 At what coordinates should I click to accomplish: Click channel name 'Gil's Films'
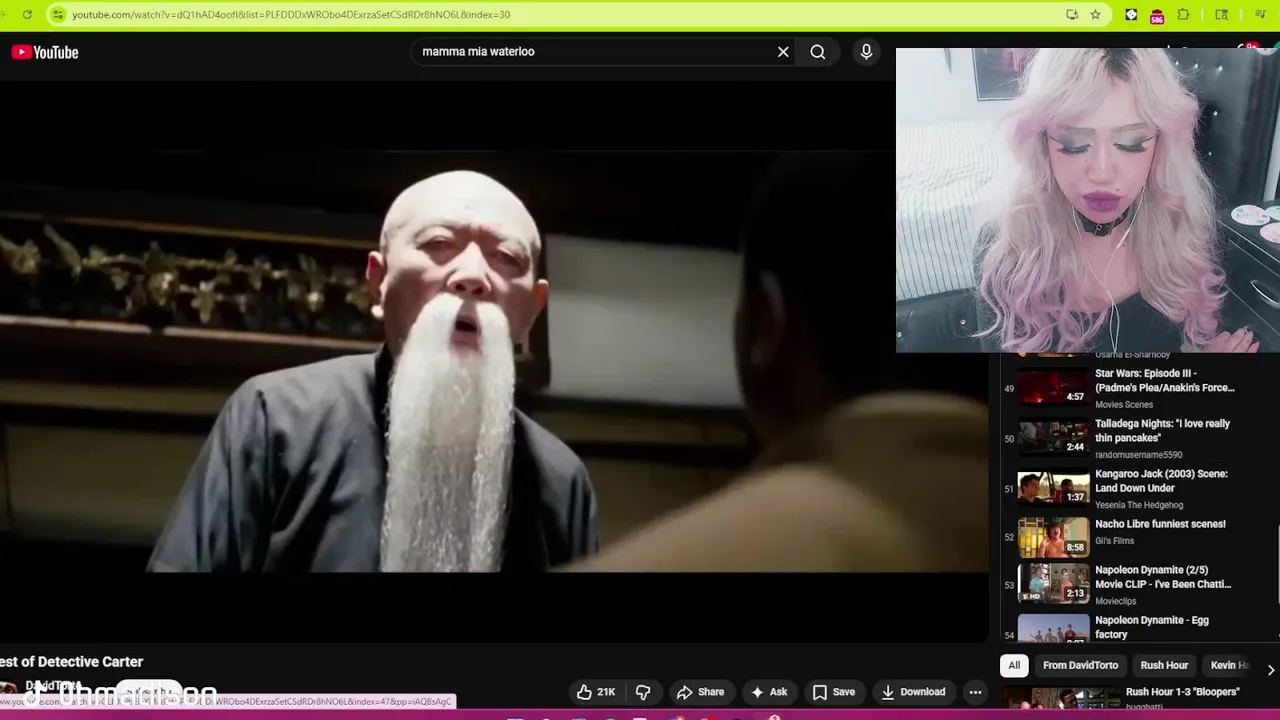[x=1114, y=541]
